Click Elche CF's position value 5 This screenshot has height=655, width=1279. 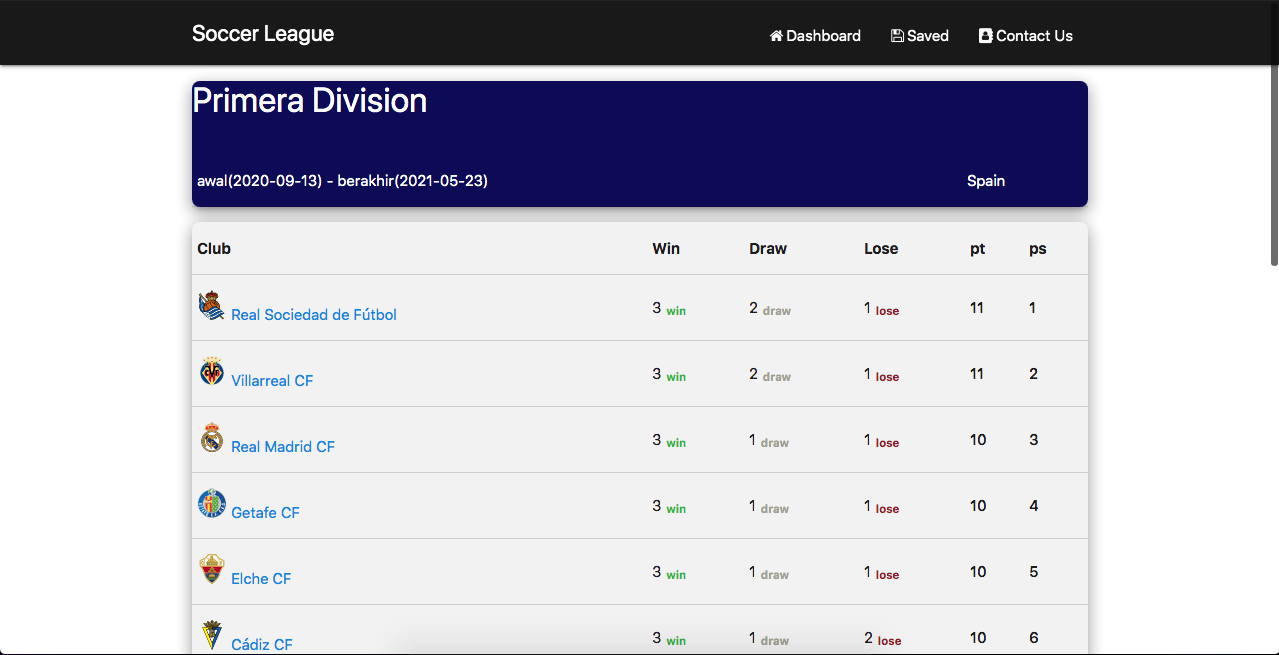click(x=1034, y=572)
